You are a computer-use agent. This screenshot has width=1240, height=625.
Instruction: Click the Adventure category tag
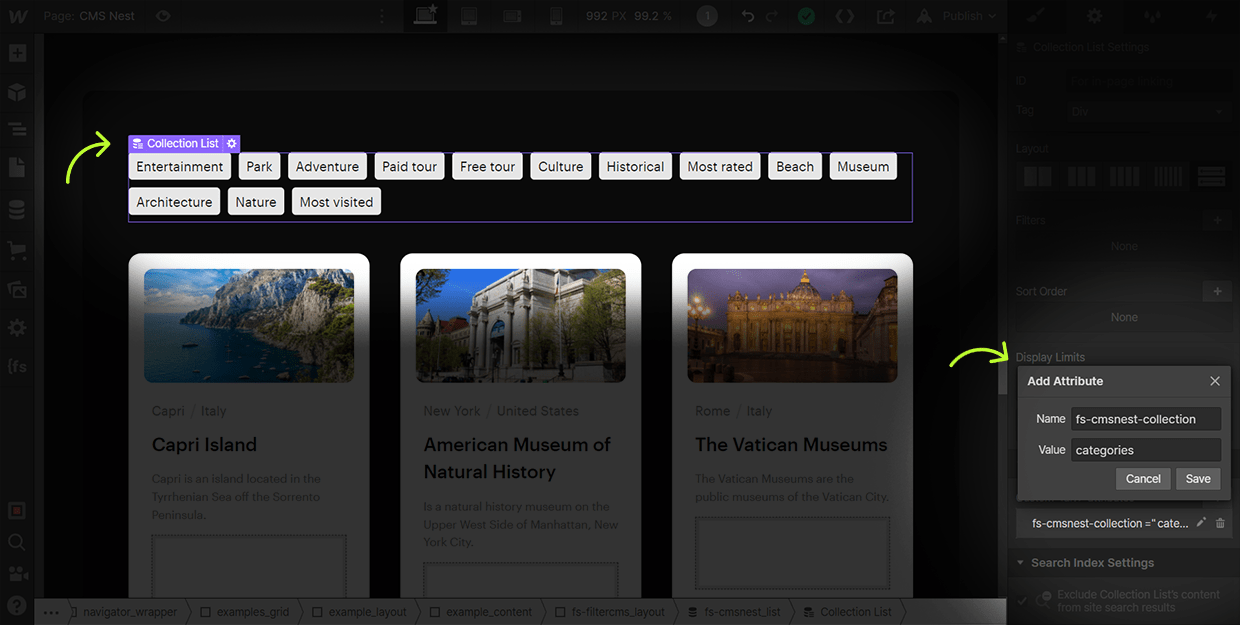point(327,167)
